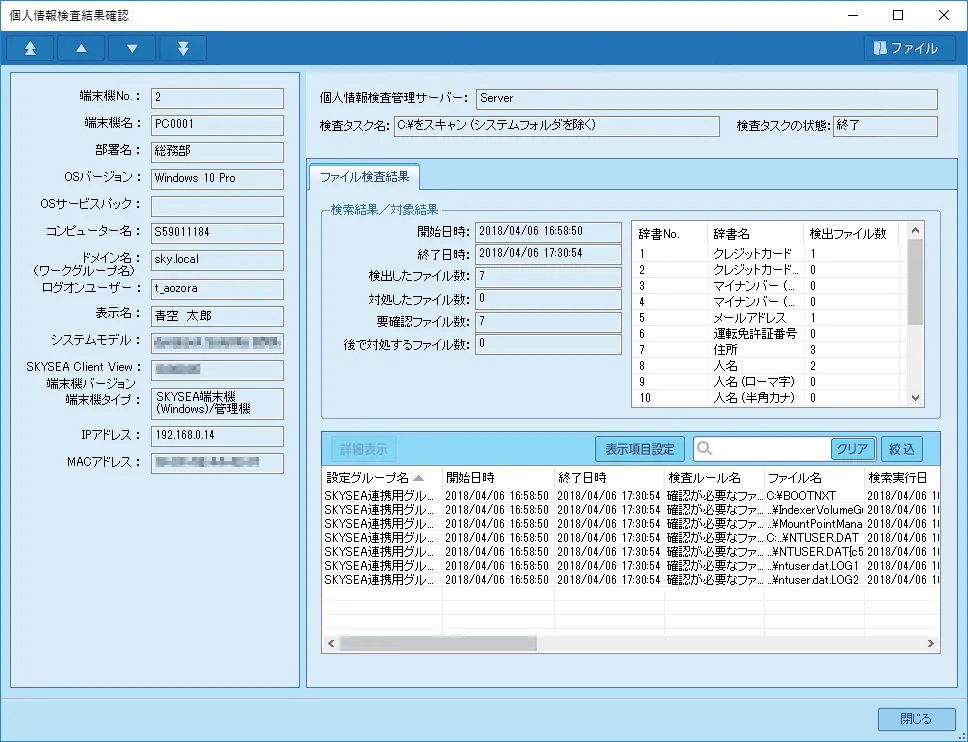
Task: Jump to the first record arrow button
Action: point(30,48)
